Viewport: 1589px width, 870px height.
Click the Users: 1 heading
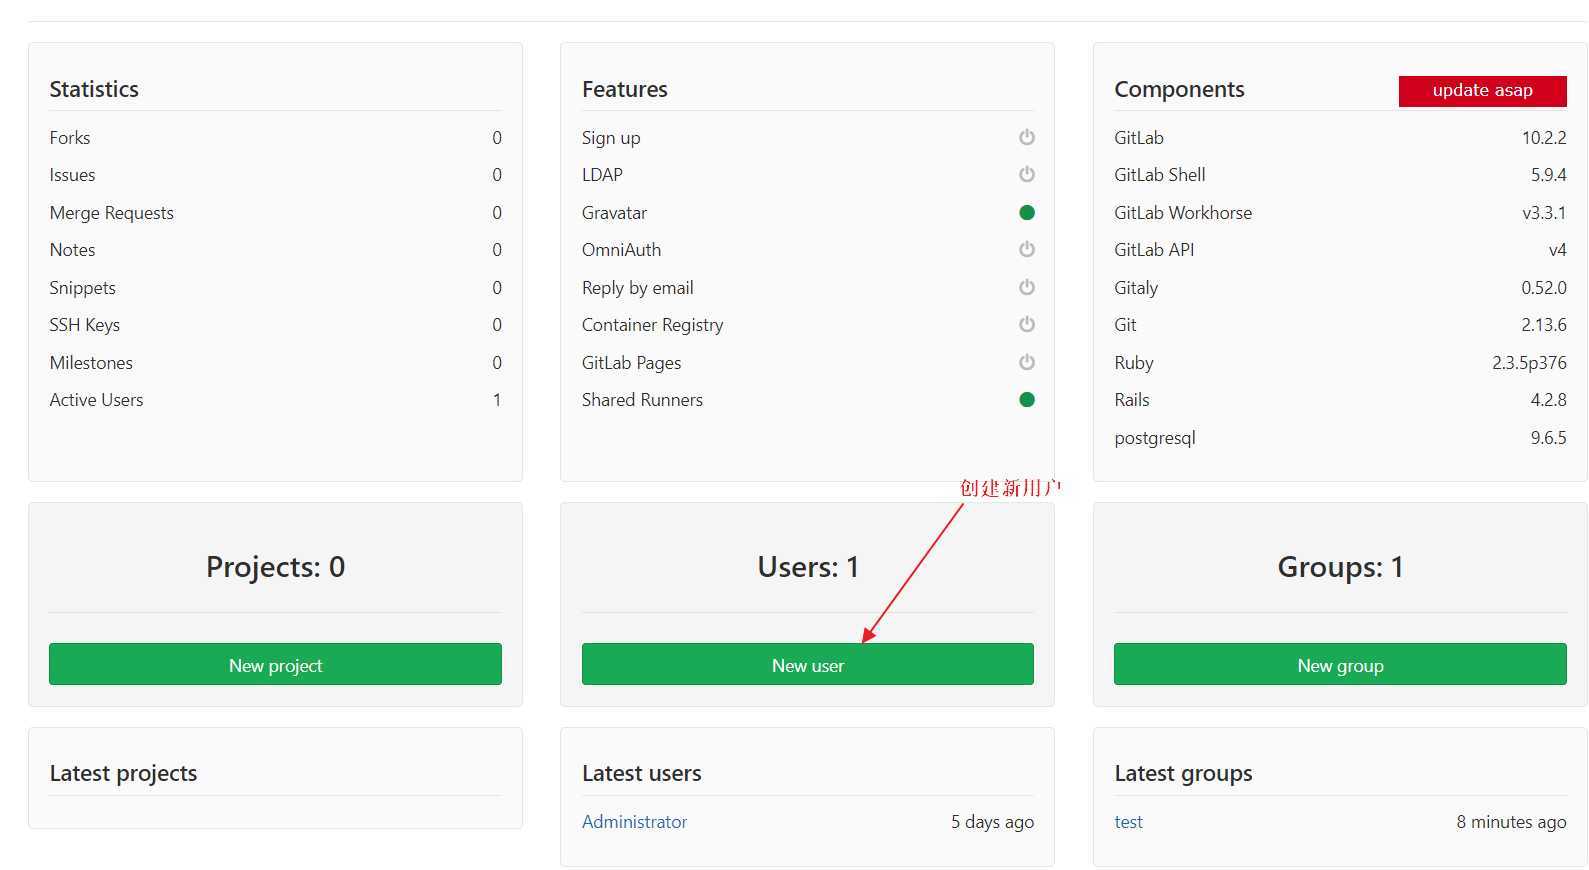point(807,567)
